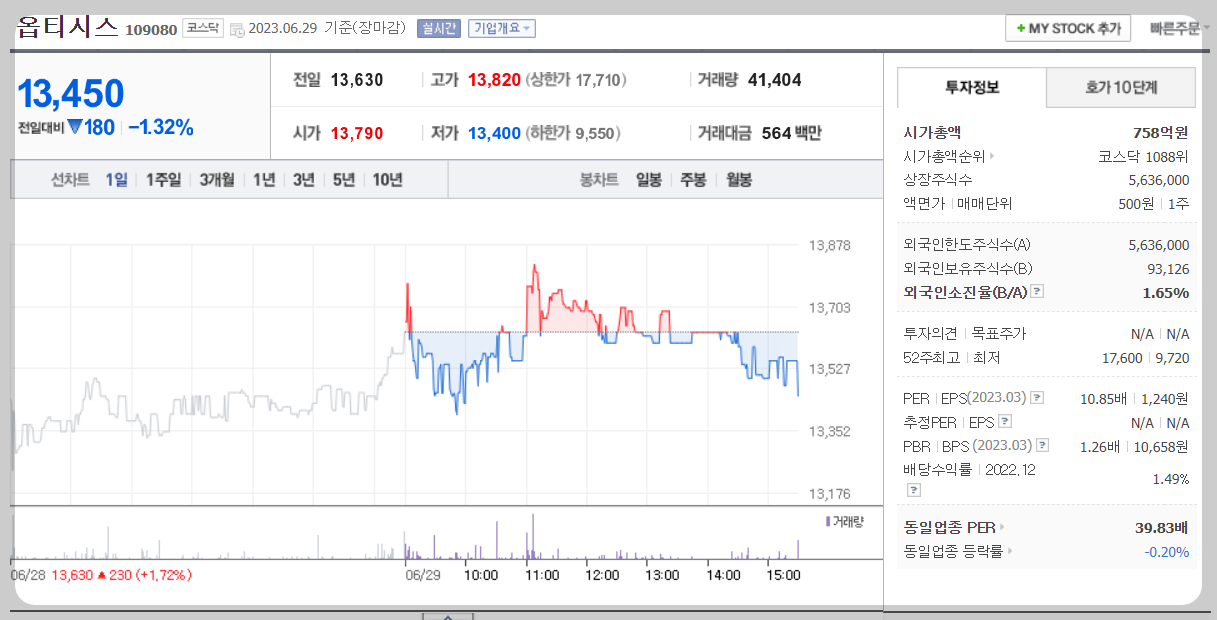The height and width of the screenshot is (620, 1217).
Task: Click the change rate −1.32%
Action: [x=161, y=128]
